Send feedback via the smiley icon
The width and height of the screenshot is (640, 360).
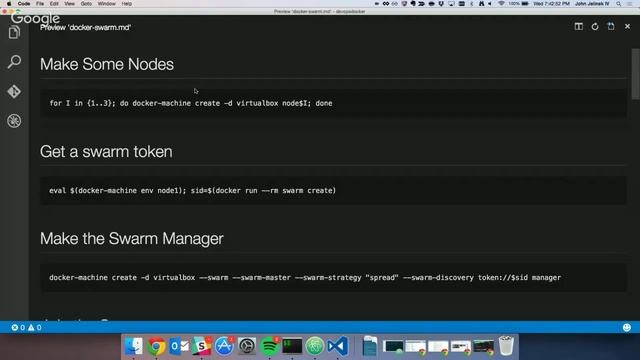(627, 327)
